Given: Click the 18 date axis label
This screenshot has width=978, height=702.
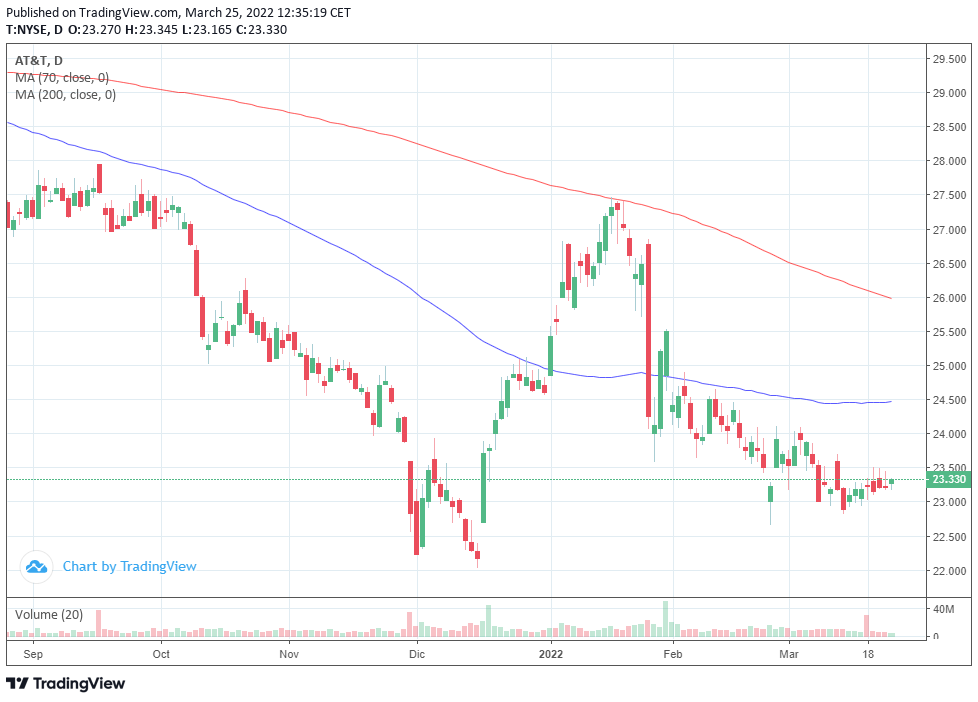Looking at the screenshot, I should tap(868, 654).
